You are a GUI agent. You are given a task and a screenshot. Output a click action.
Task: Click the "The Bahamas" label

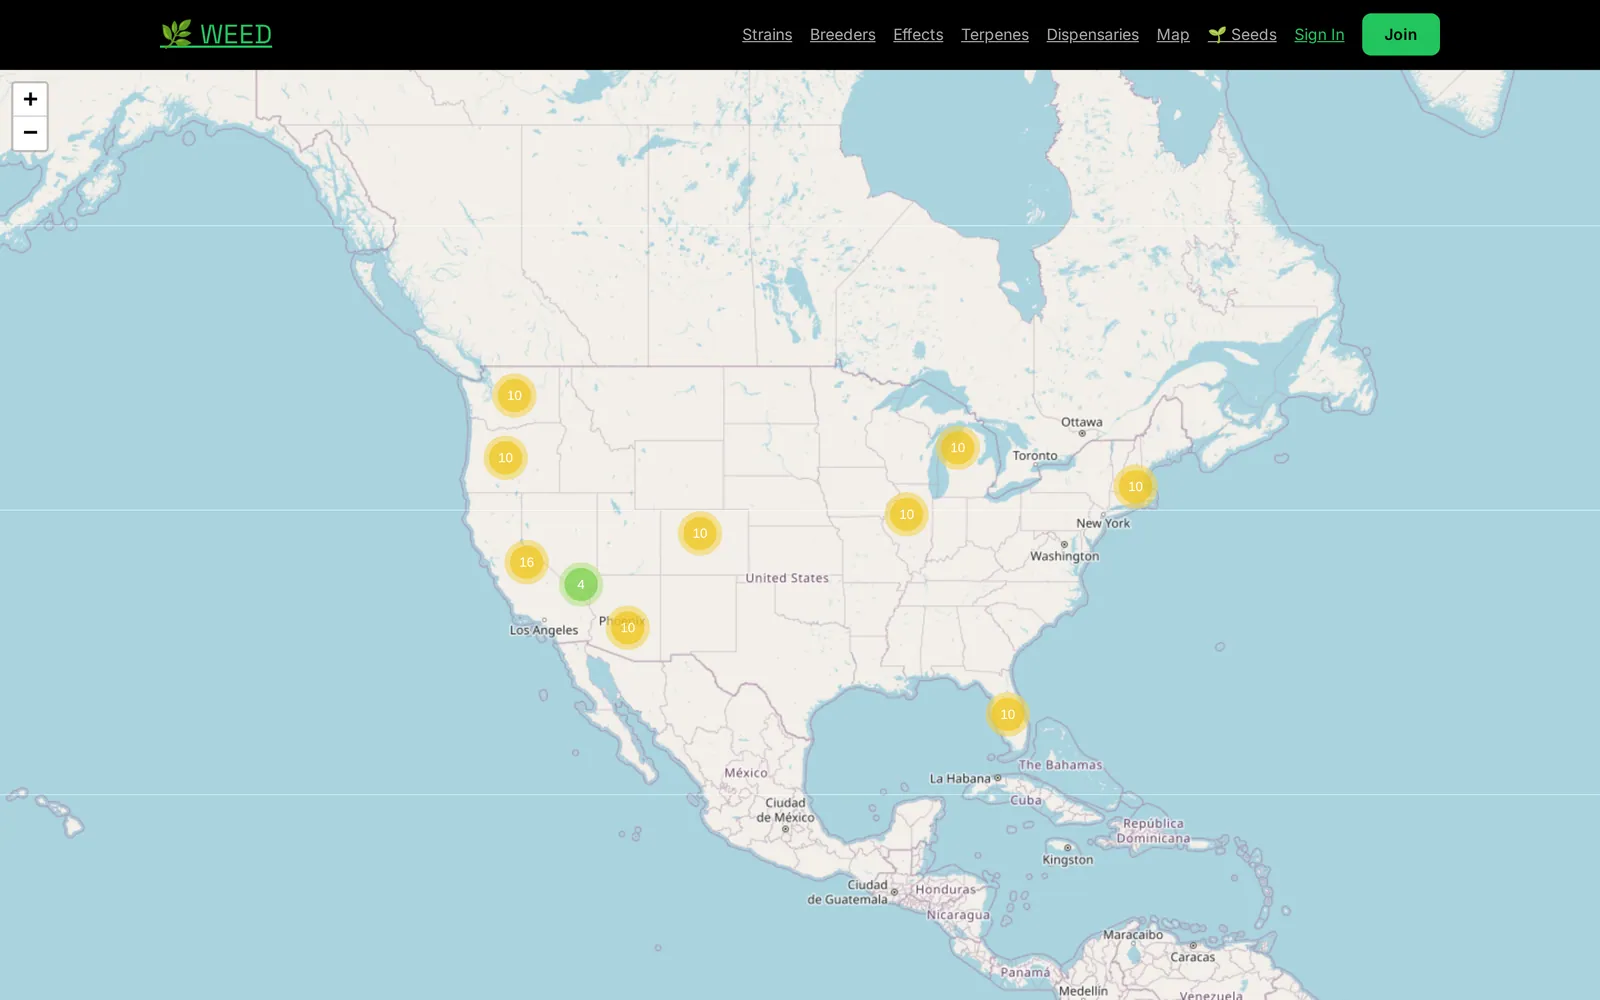(x=1060, y=765)
